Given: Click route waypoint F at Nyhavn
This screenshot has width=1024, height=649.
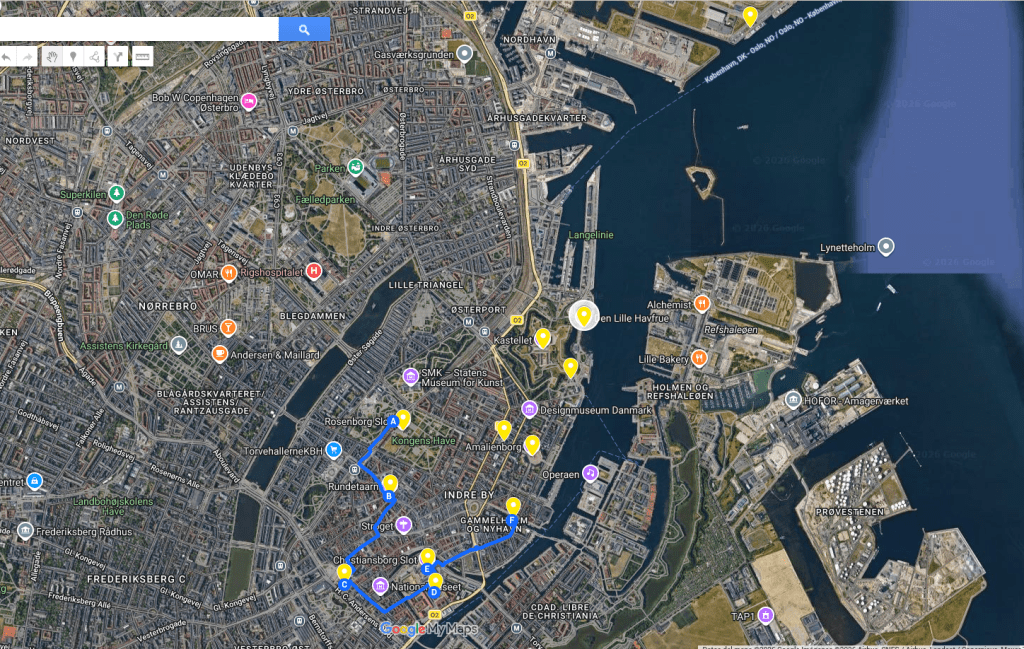Looking at the screenshot, I should click(x=512, y=521).
